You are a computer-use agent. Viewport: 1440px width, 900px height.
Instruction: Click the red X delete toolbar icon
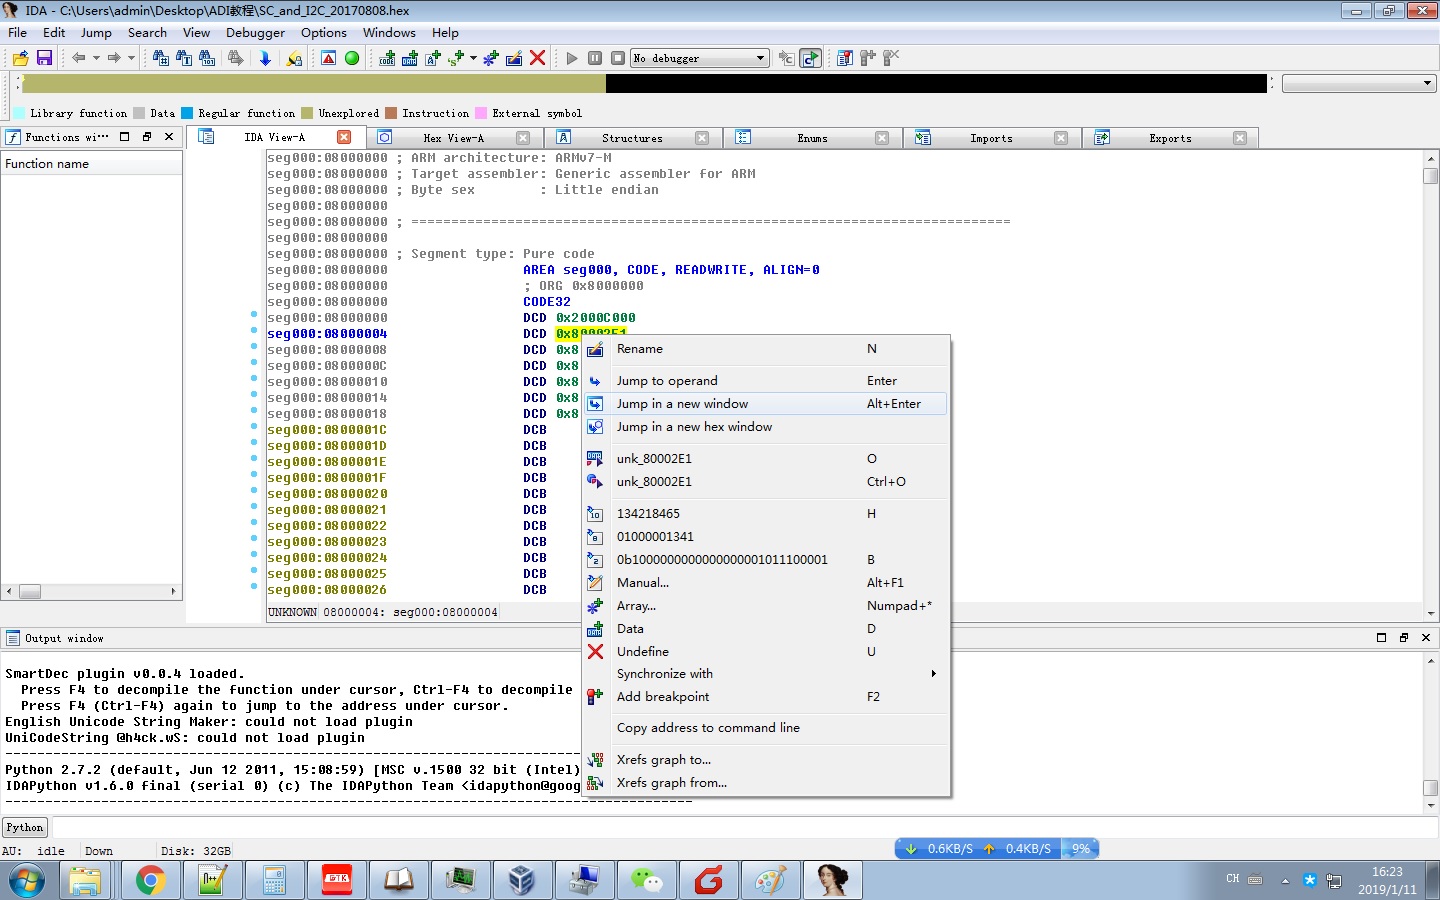(x=537, y=58)
